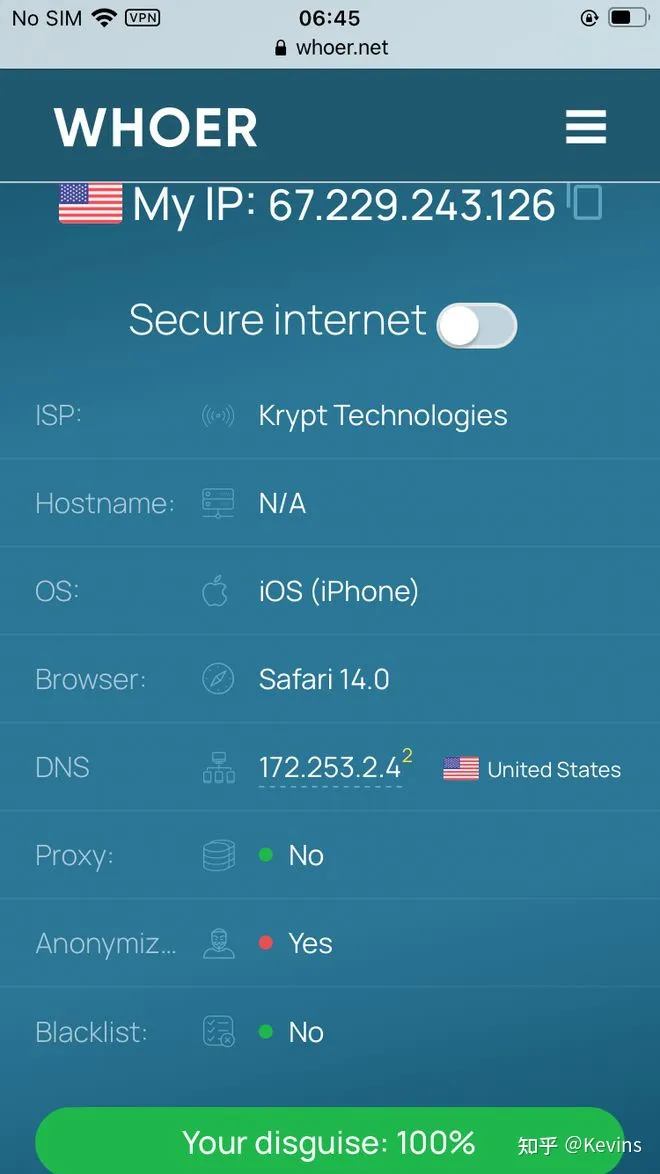Tap the Krypt Technologies ISP value

point(383,416)
